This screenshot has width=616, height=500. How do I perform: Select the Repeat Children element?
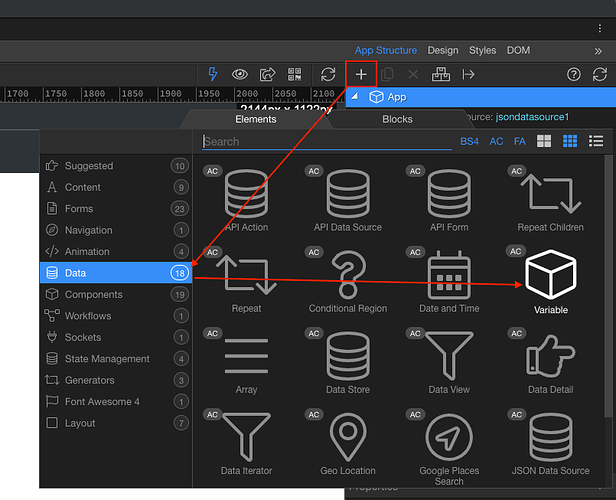click(550, 200)
